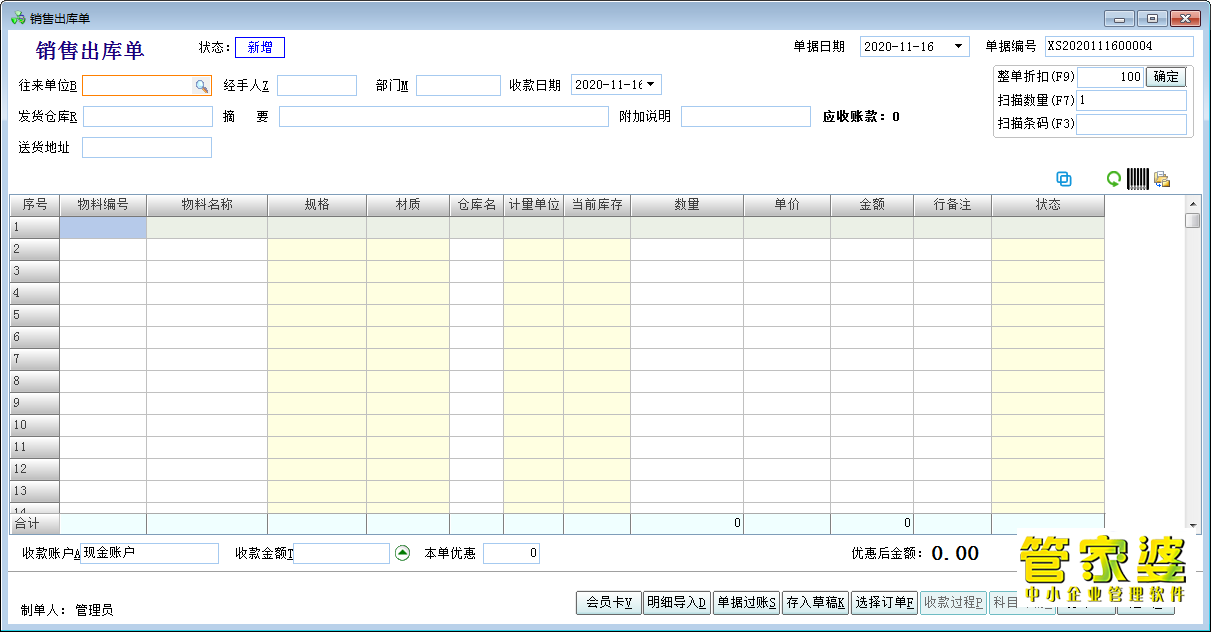Click the paste documents icon beside barcode
Viewport: 1211px width, 632px height.
(1162, 179)
